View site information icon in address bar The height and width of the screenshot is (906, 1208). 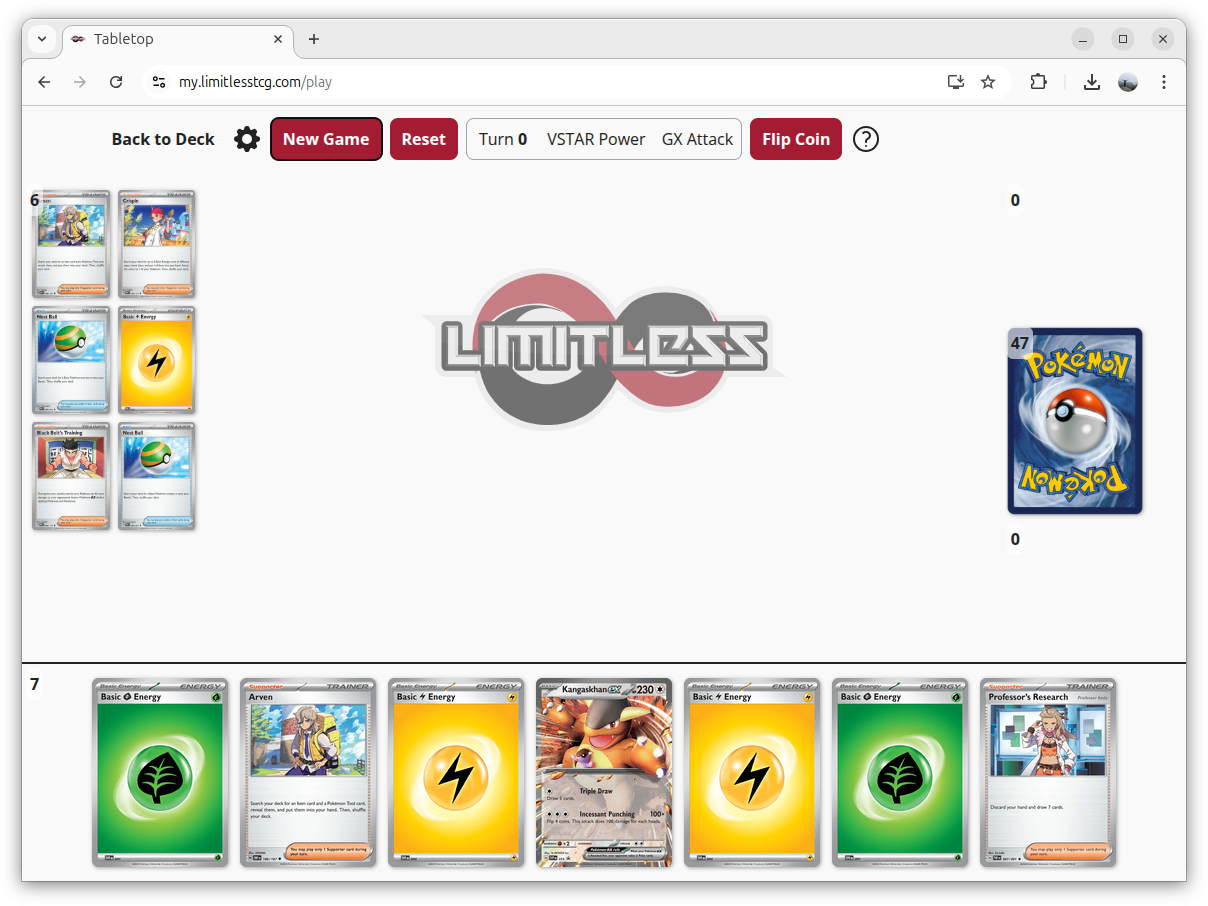[x=158, y=82]
